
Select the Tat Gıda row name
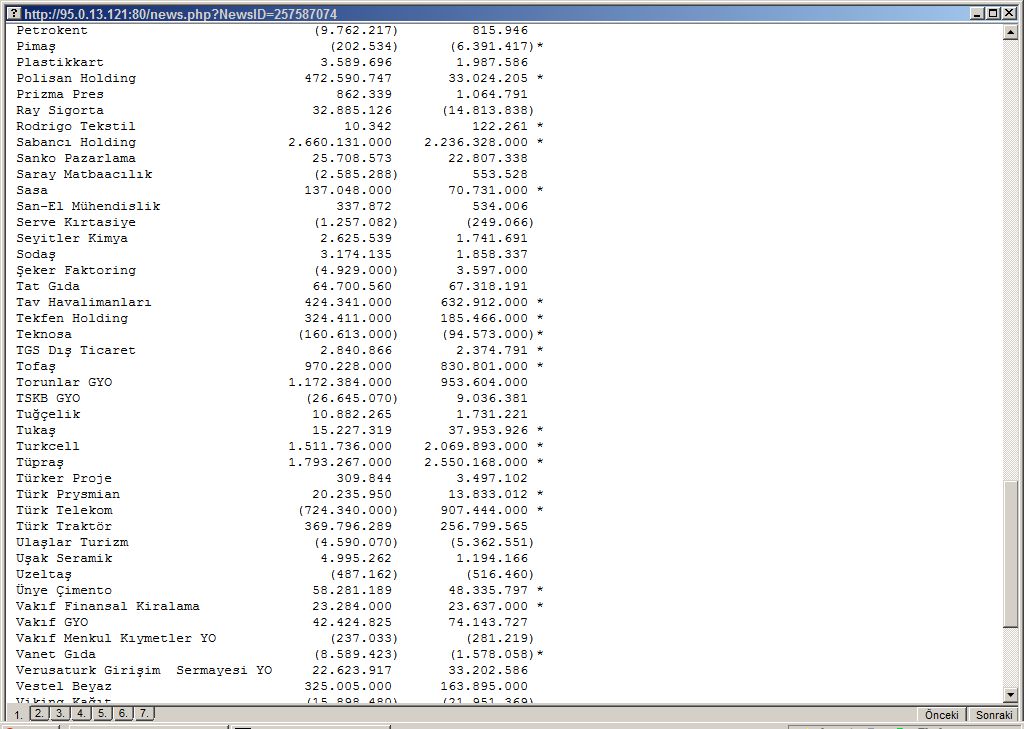pos(48,286)
